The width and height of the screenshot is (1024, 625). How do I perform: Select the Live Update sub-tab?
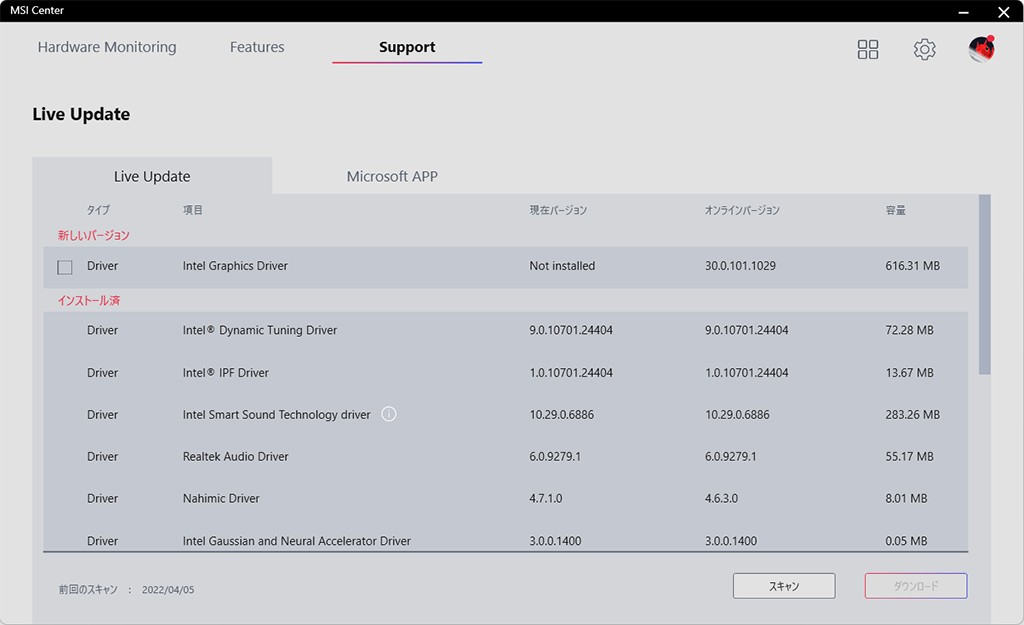[x=152, y=176]
